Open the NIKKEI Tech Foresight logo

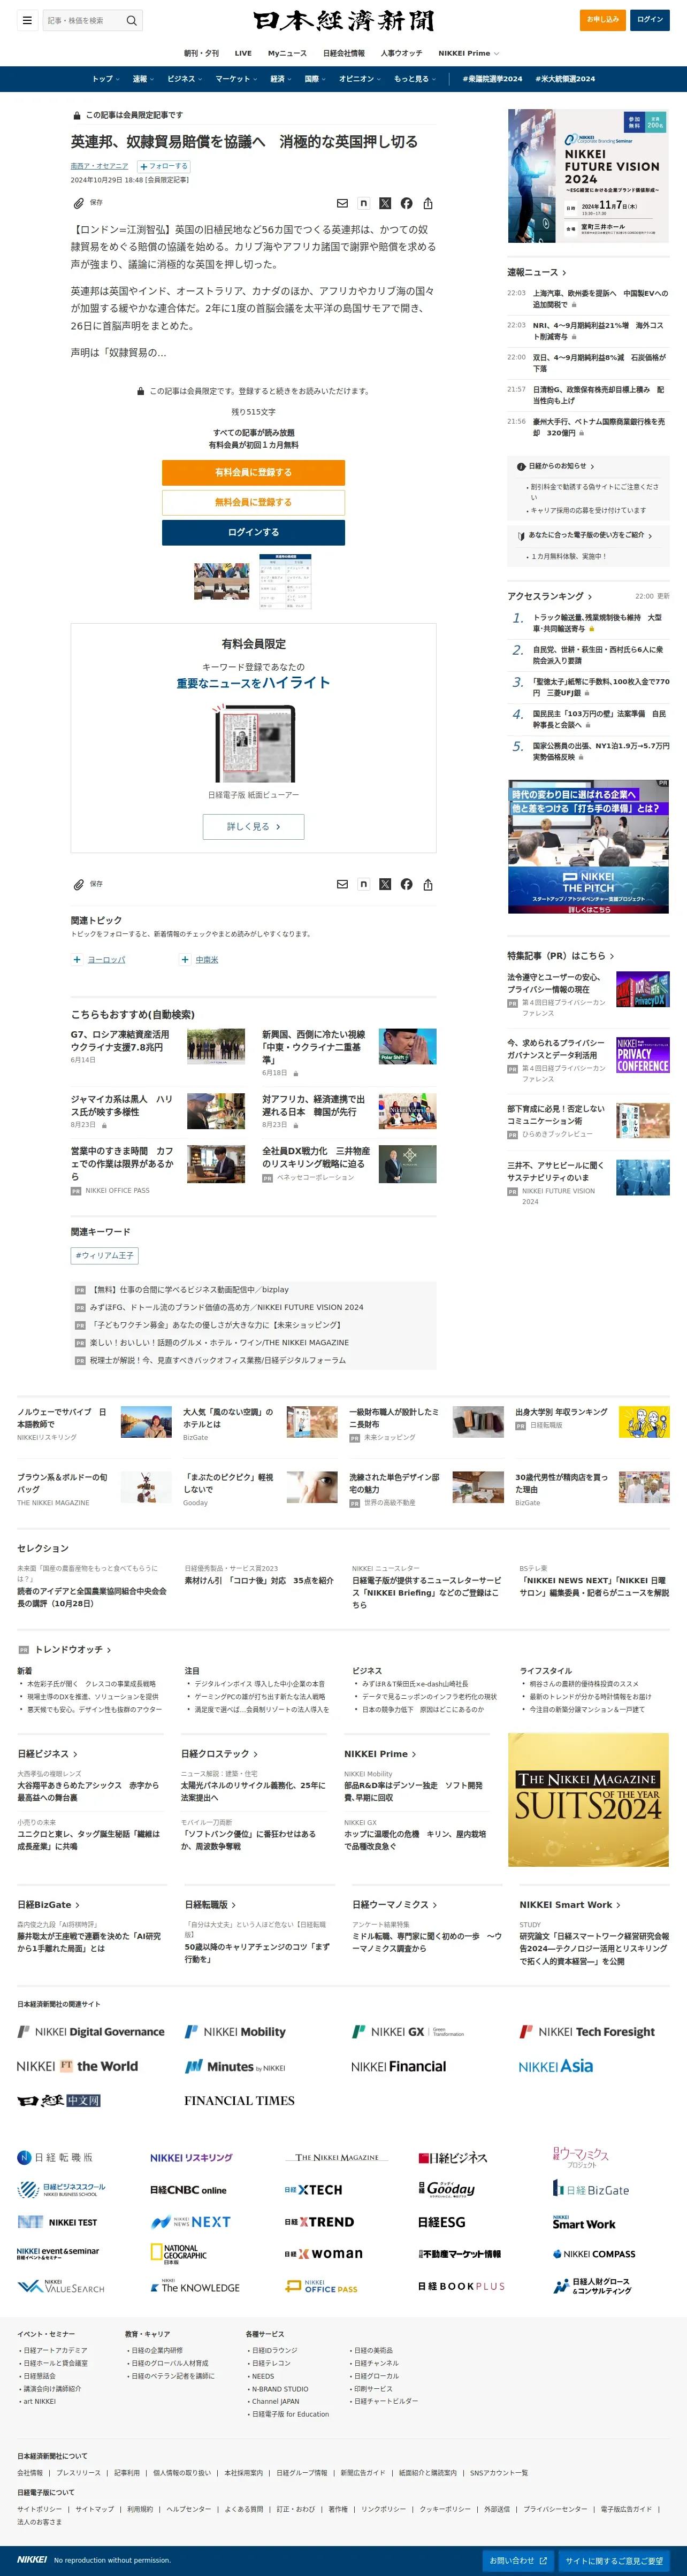tap(587, 2031)
